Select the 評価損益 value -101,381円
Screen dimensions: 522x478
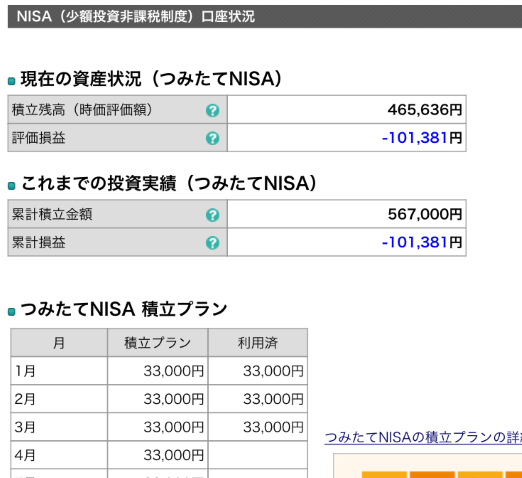[422, 138]
